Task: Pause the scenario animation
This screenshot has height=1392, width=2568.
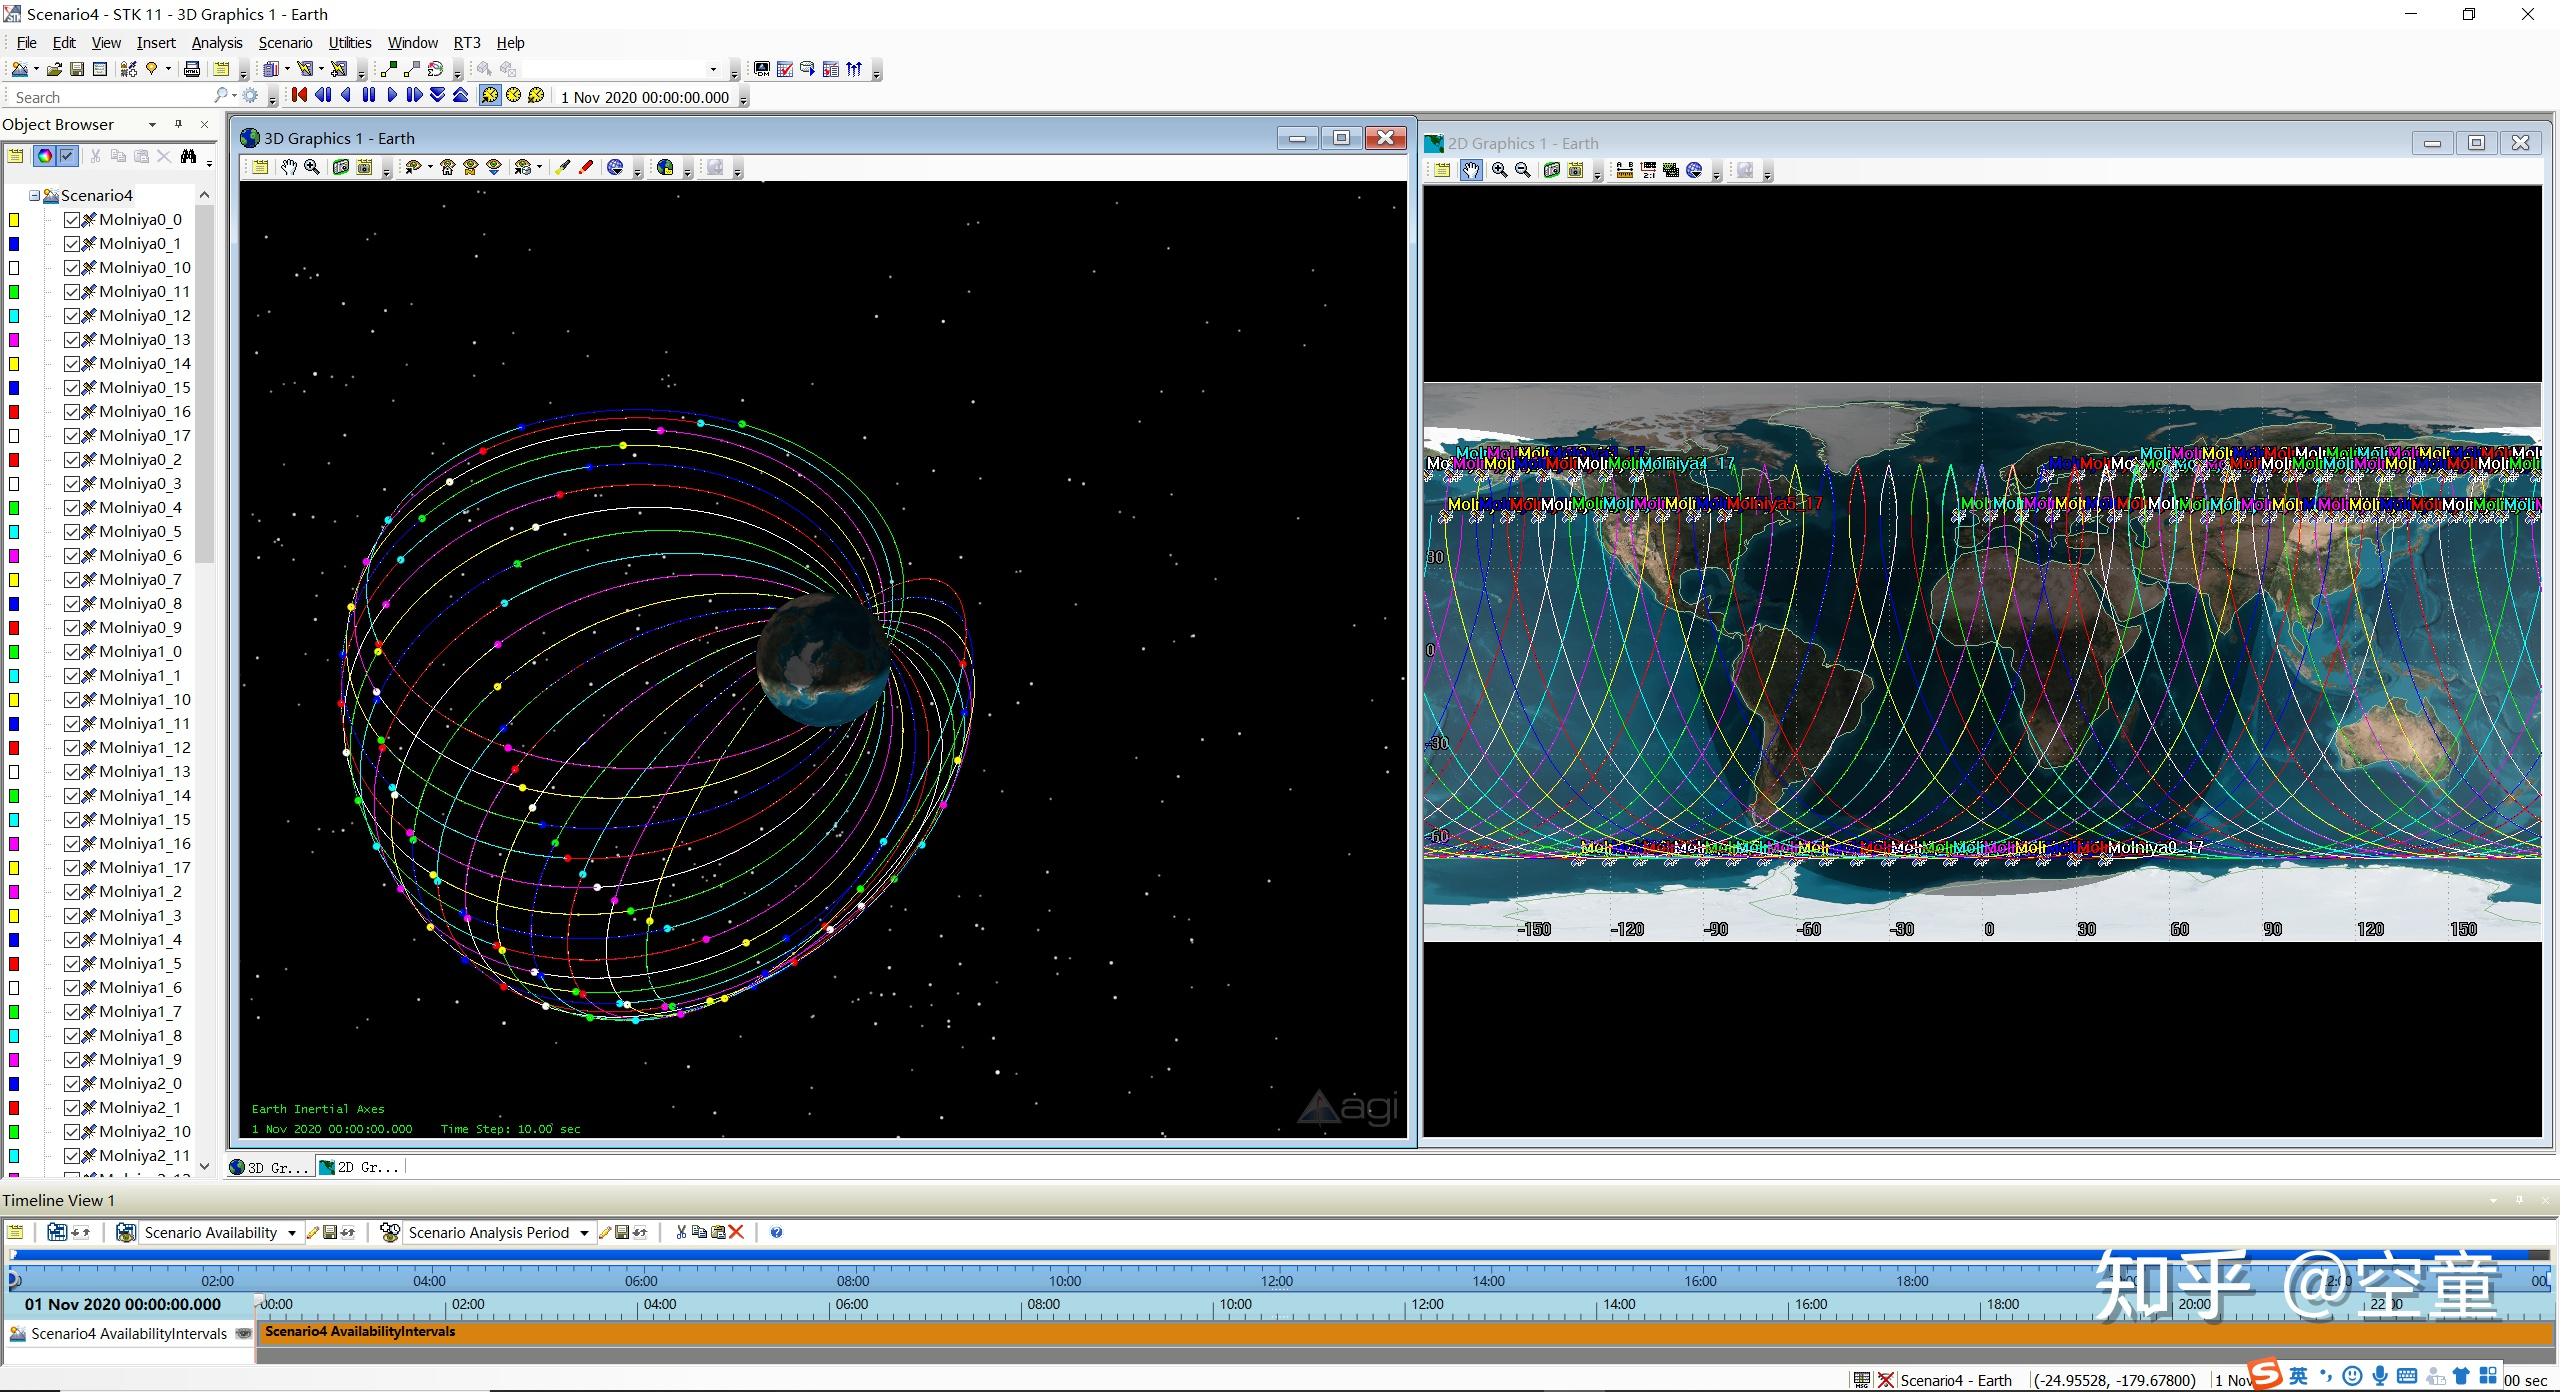Action: pos(368,95)
